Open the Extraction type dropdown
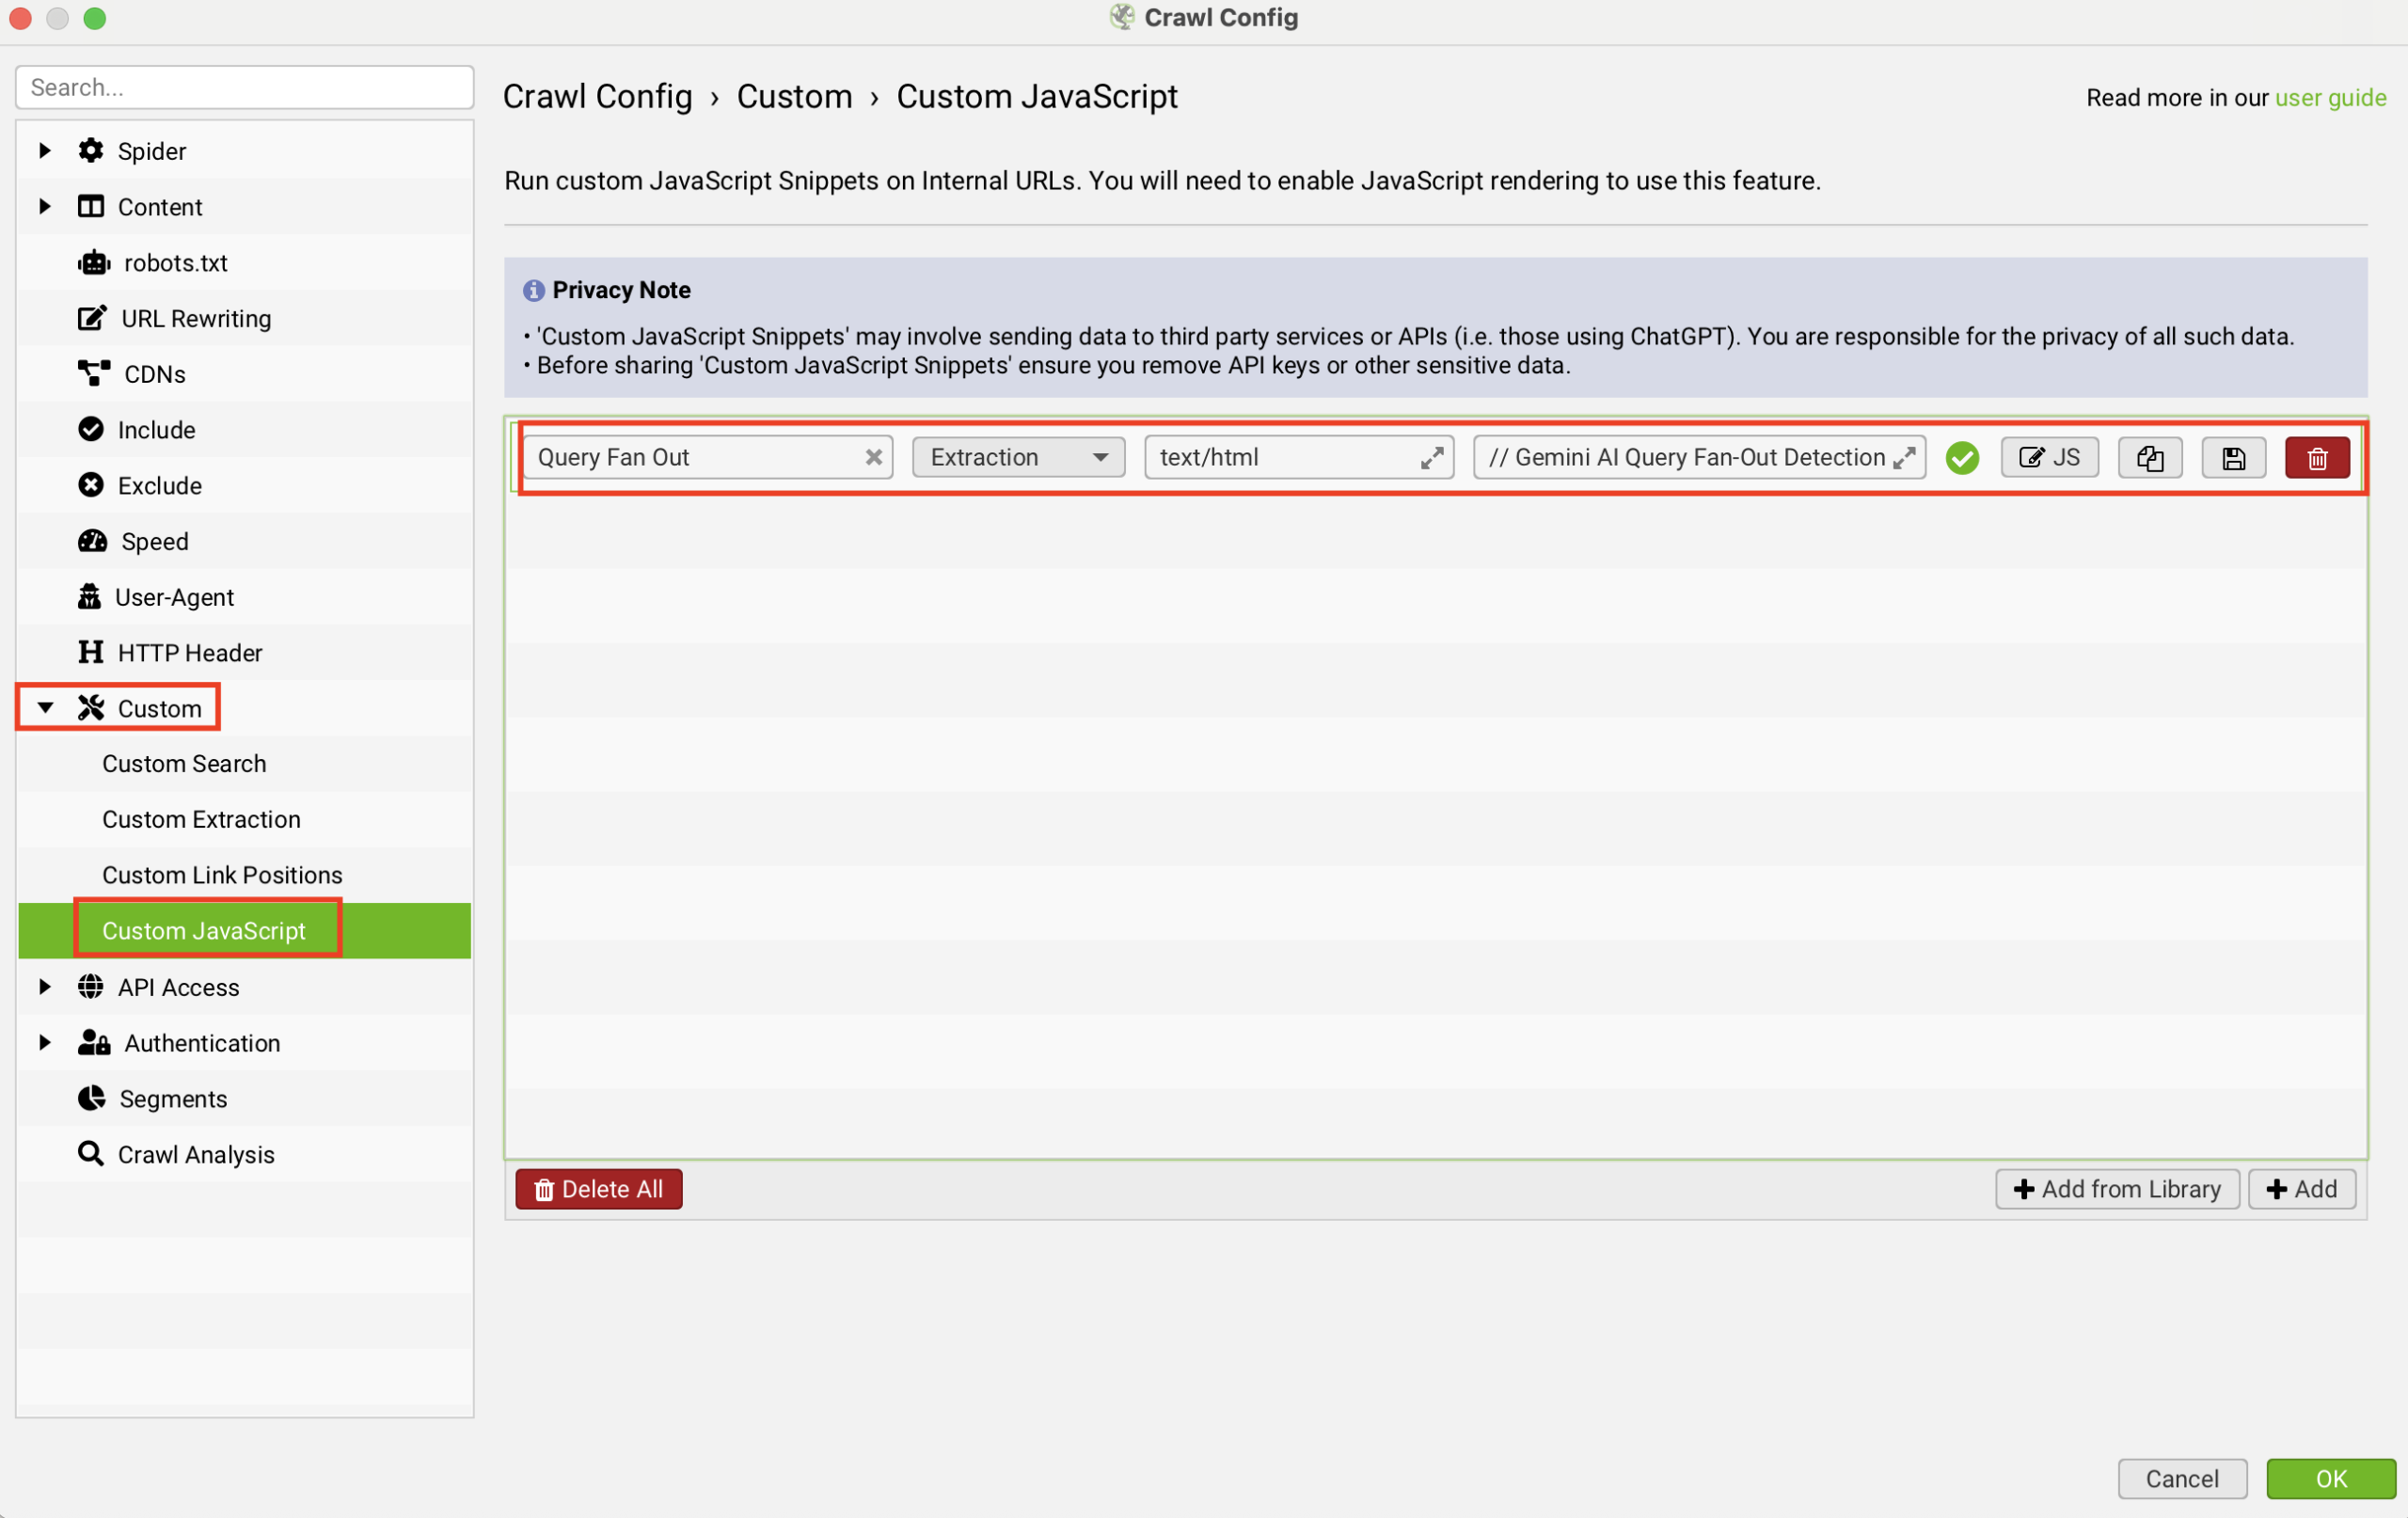Viewport: 2408px width, 1518px height. (1018, 457)
